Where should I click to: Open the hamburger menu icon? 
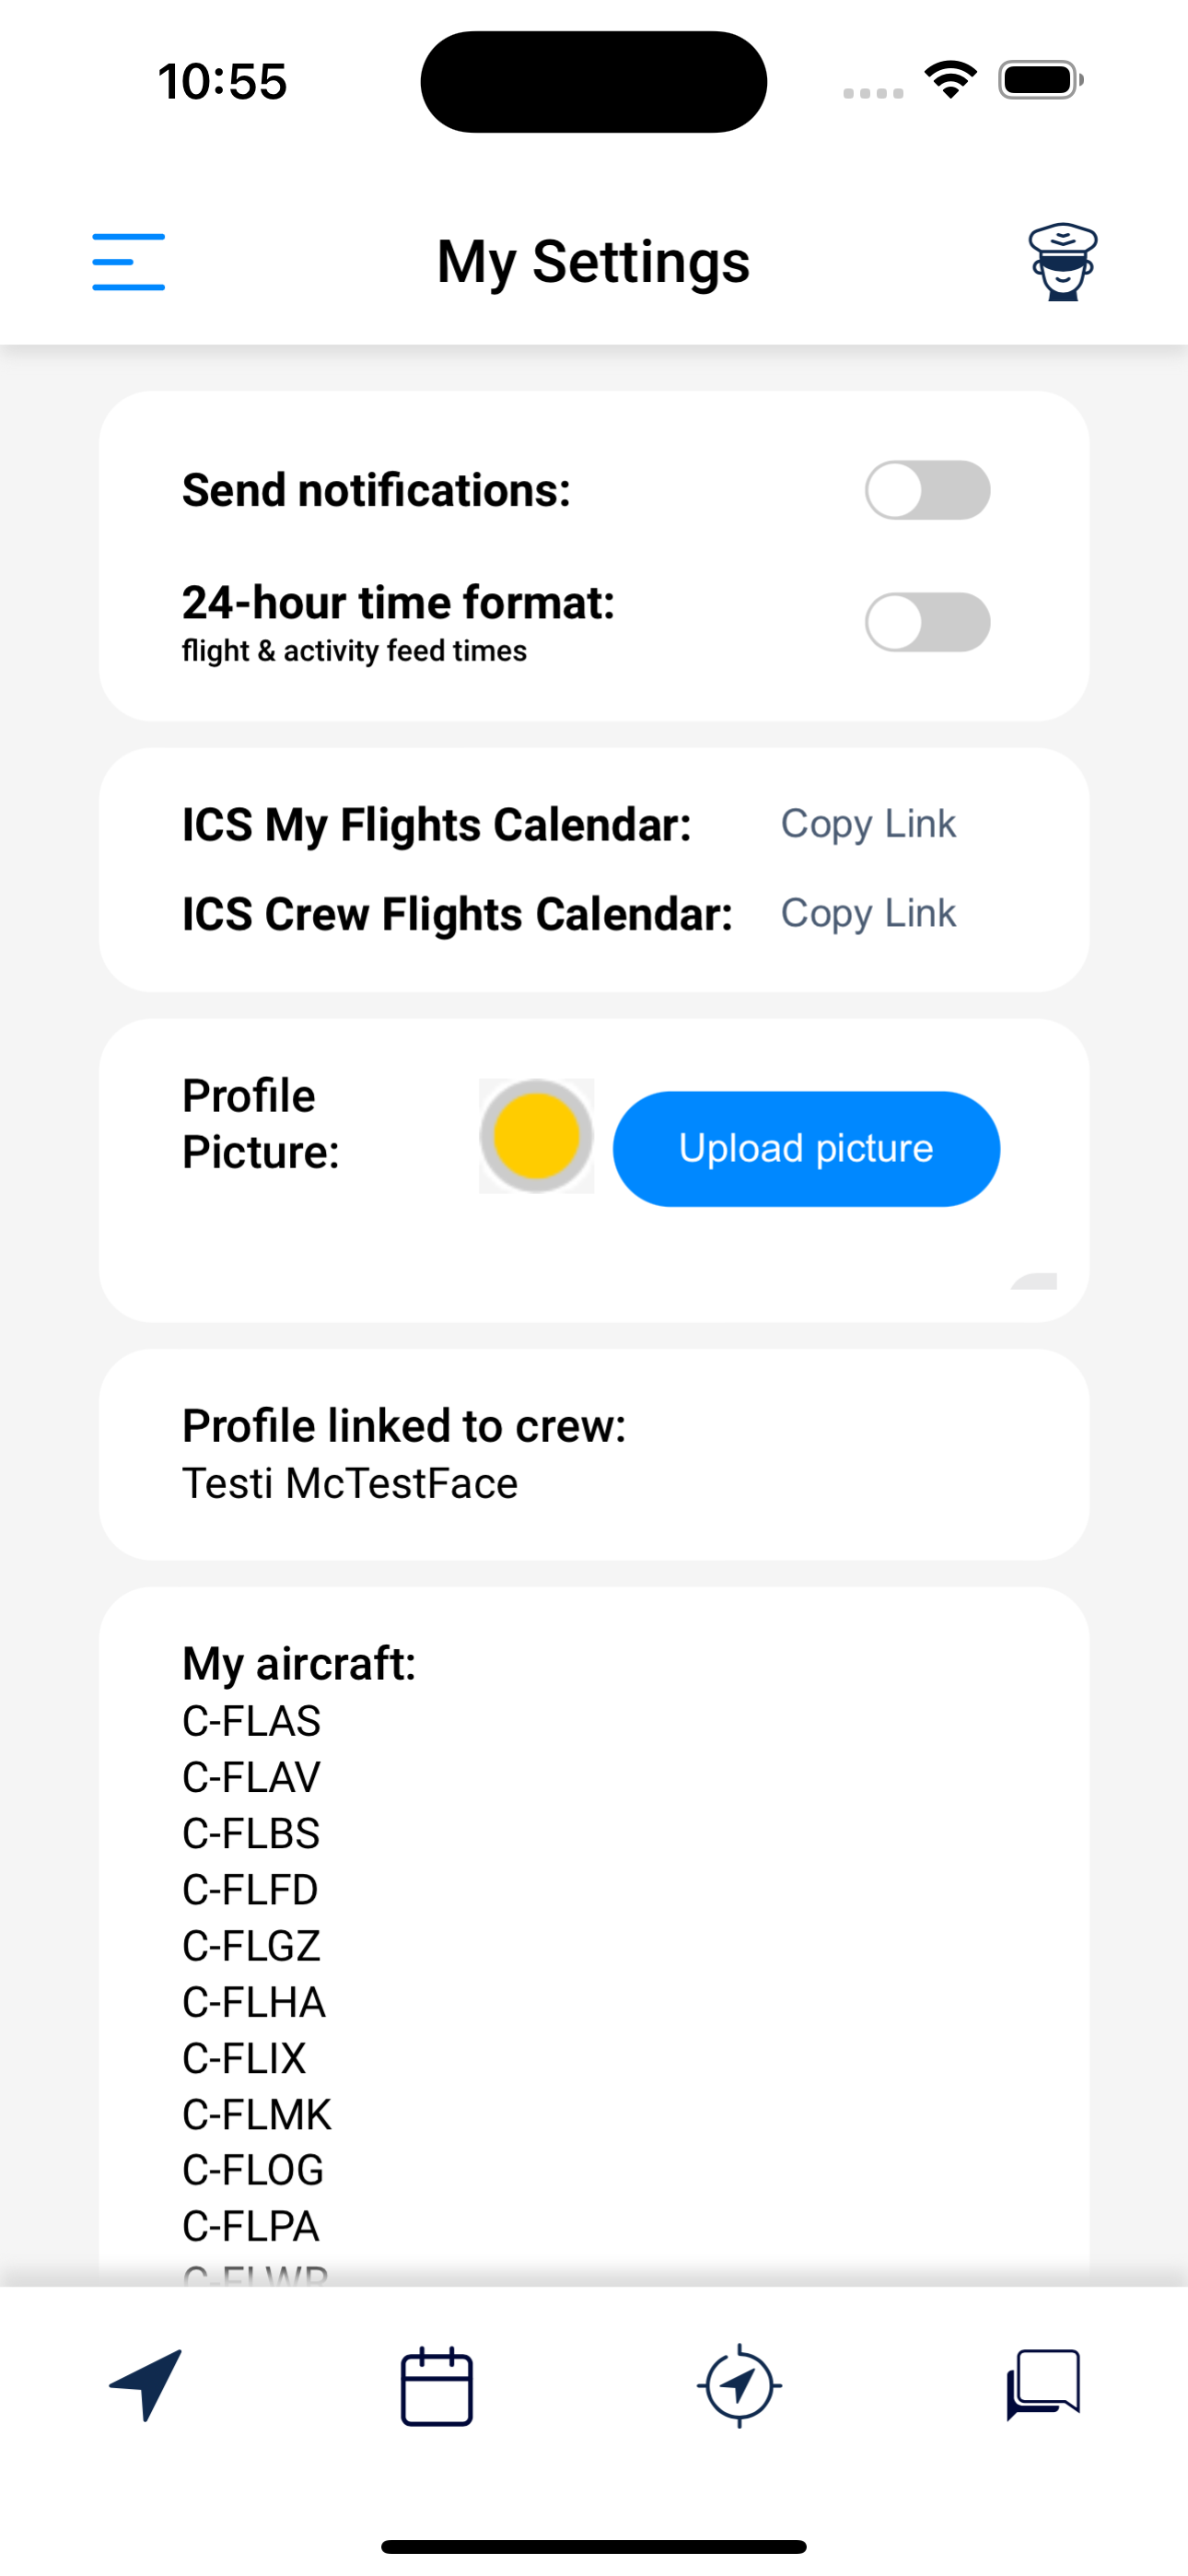[x=128, y=262]
